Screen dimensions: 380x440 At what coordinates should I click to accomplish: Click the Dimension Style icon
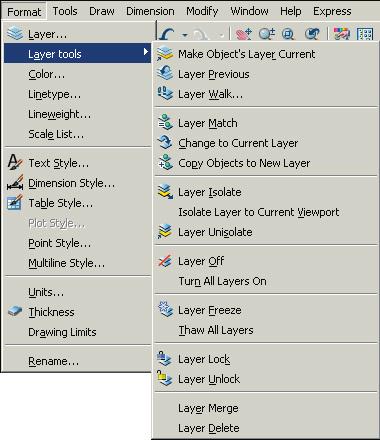[15, 183]
